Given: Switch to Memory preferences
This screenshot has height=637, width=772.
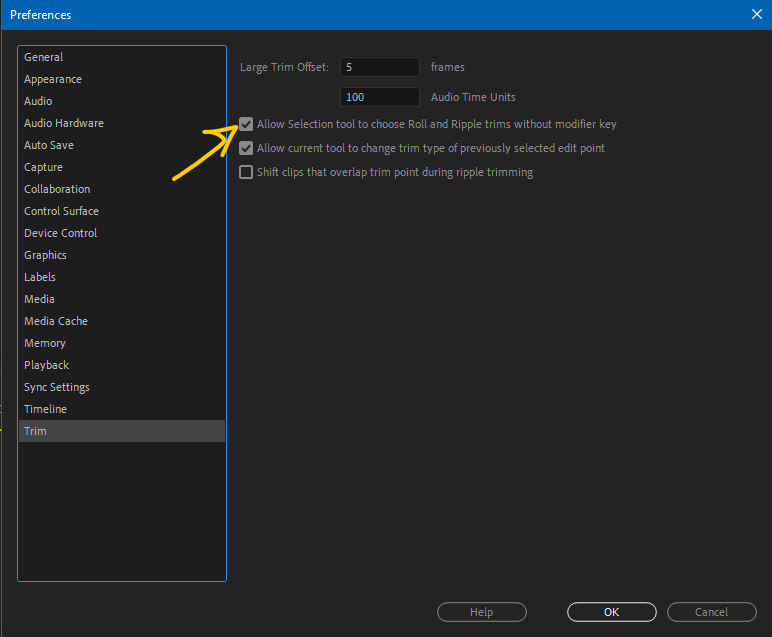Looking at the screenshot, I should [x=45, y=344].
